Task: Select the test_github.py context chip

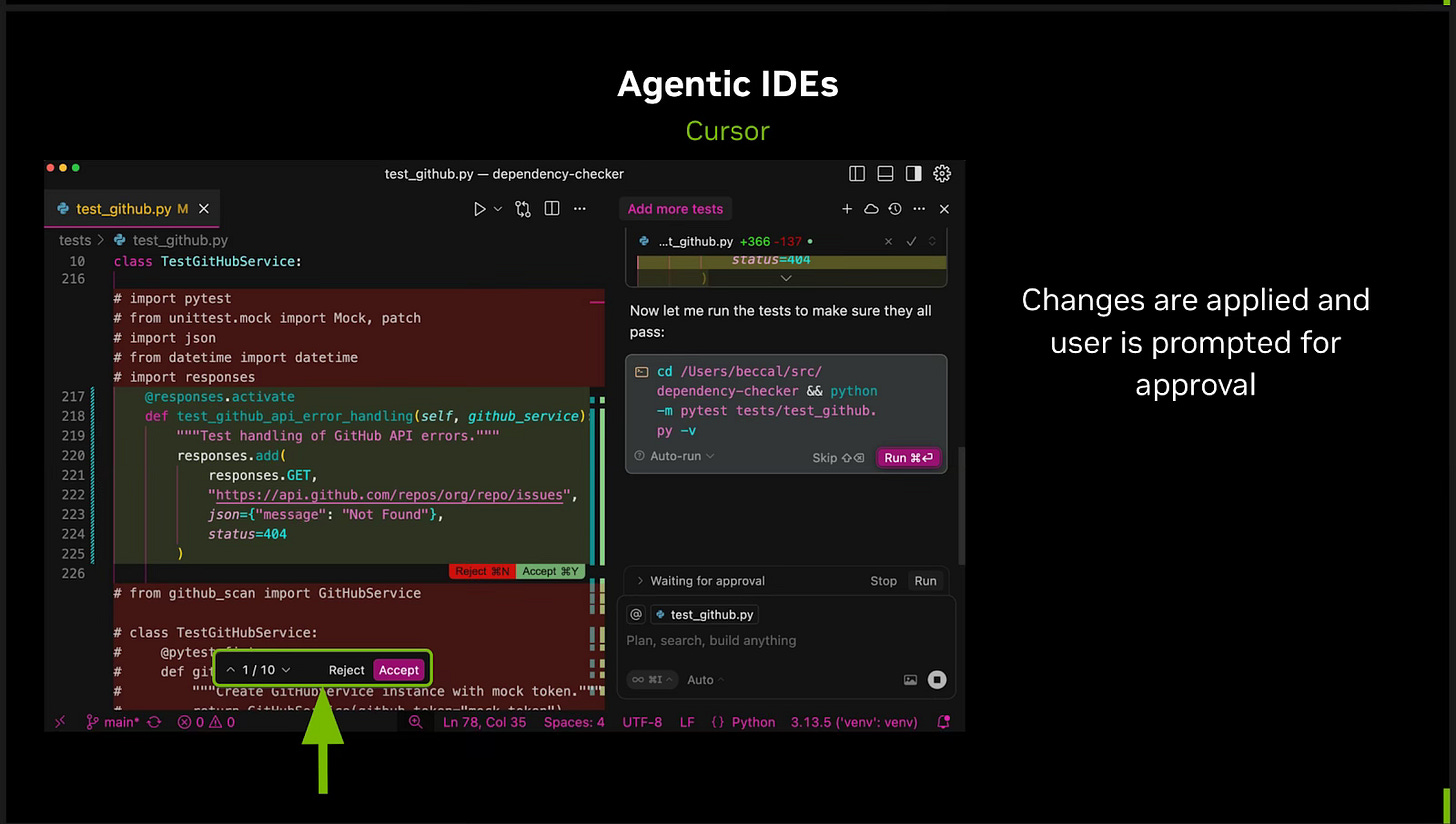Action: 706,614
